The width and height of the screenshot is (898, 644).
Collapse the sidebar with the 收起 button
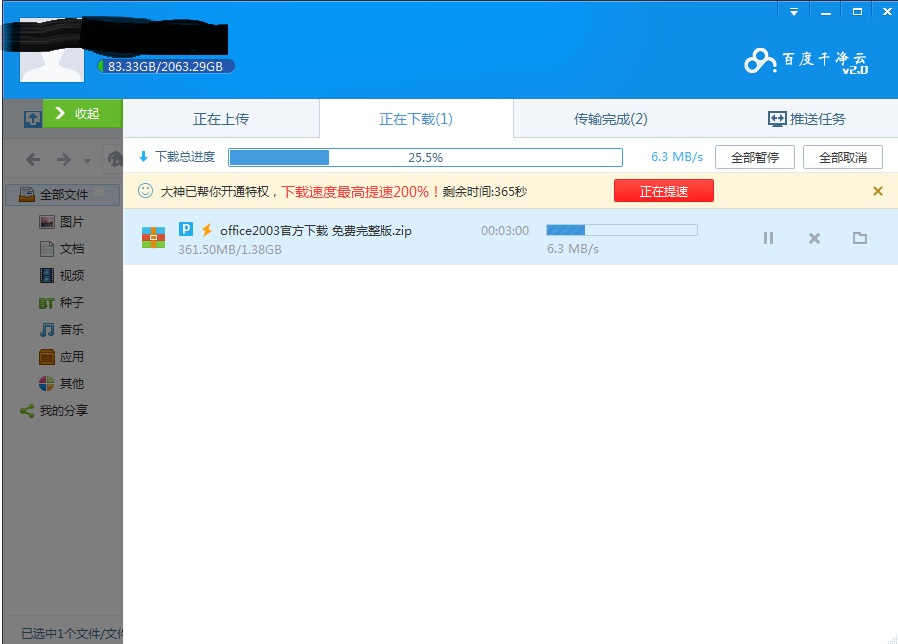coord(83,113)
